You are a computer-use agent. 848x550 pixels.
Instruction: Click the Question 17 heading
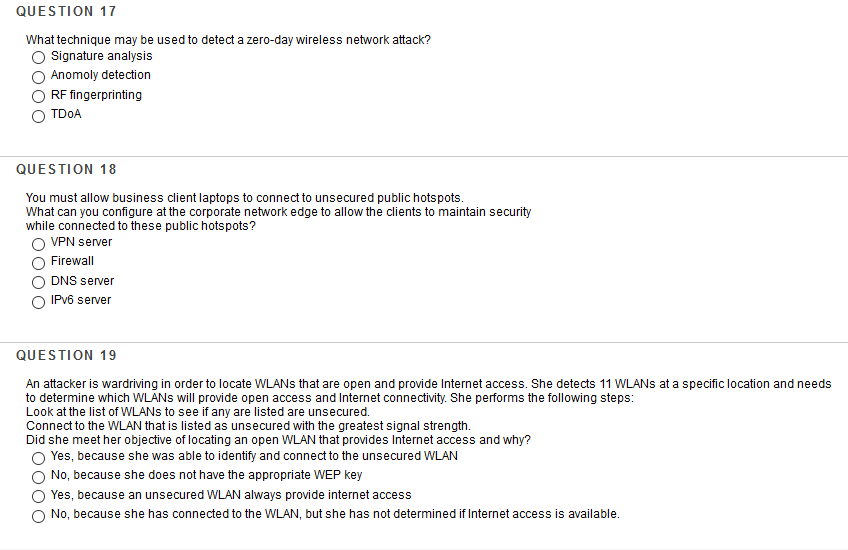point(66,11)
